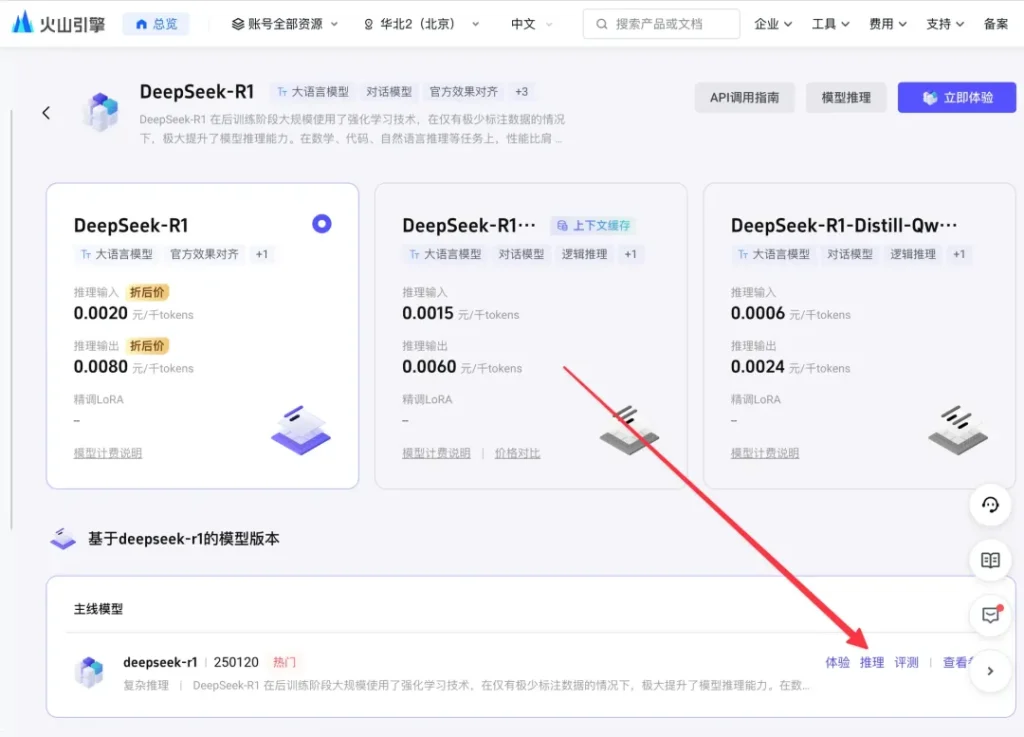The width and height of the screenshot is (1024, 737).
Task: Expand the account resources dropdown
Action: pos(285,24)
